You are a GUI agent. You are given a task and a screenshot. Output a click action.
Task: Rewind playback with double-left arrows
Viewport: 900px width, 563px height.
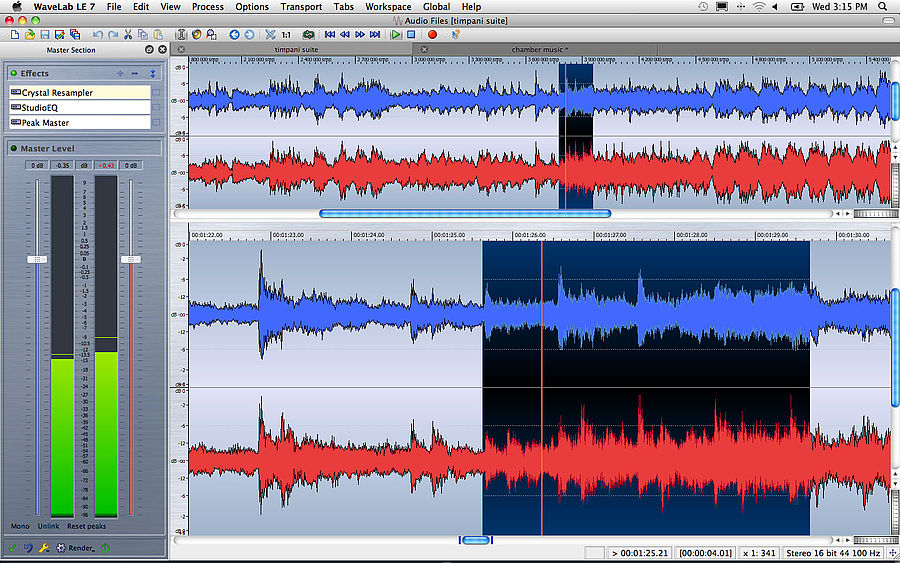click(344, 34)
